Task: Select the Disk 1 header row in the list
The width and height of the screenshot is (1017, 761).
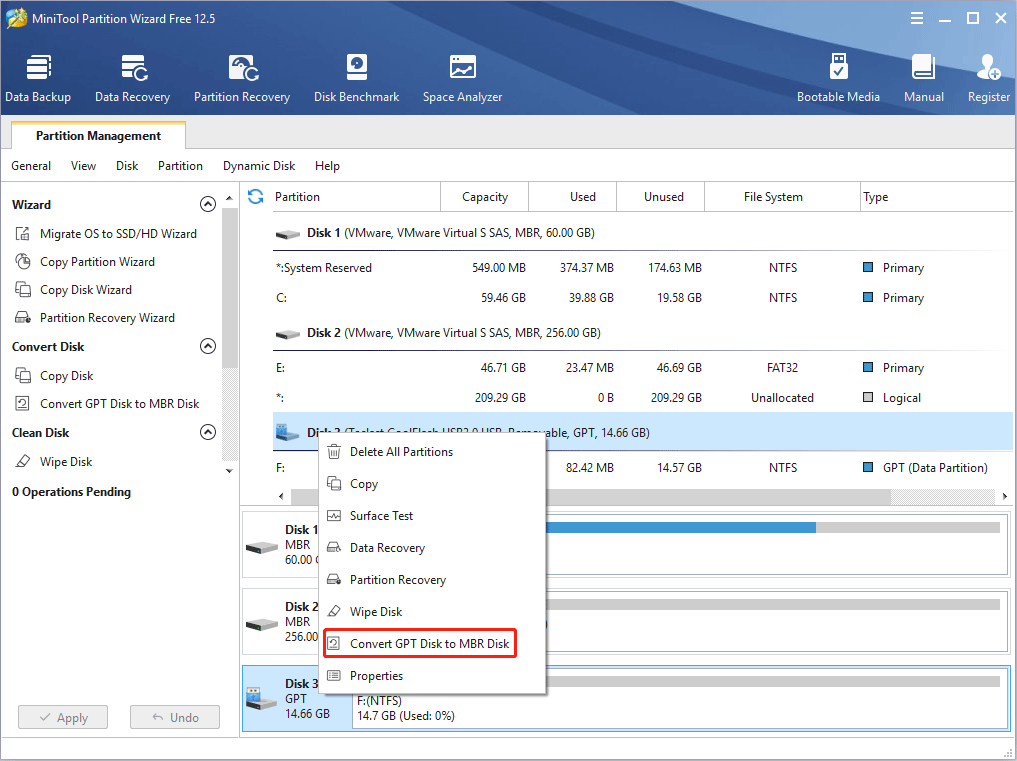Action: point(642,233)
